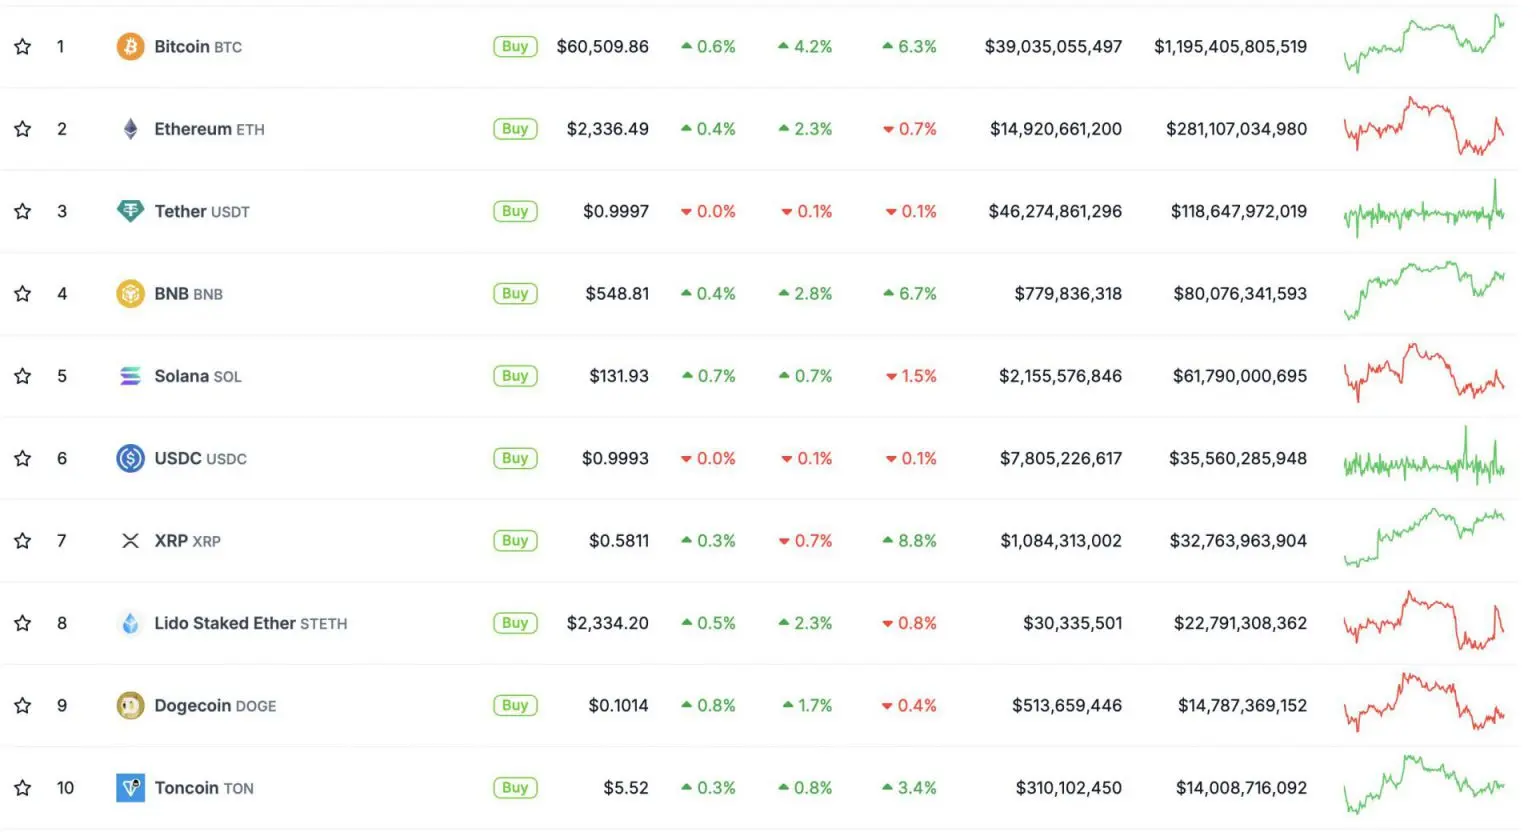
Task: Click XRP 7-day change 8.8%
Action: [x=909, y=541]
